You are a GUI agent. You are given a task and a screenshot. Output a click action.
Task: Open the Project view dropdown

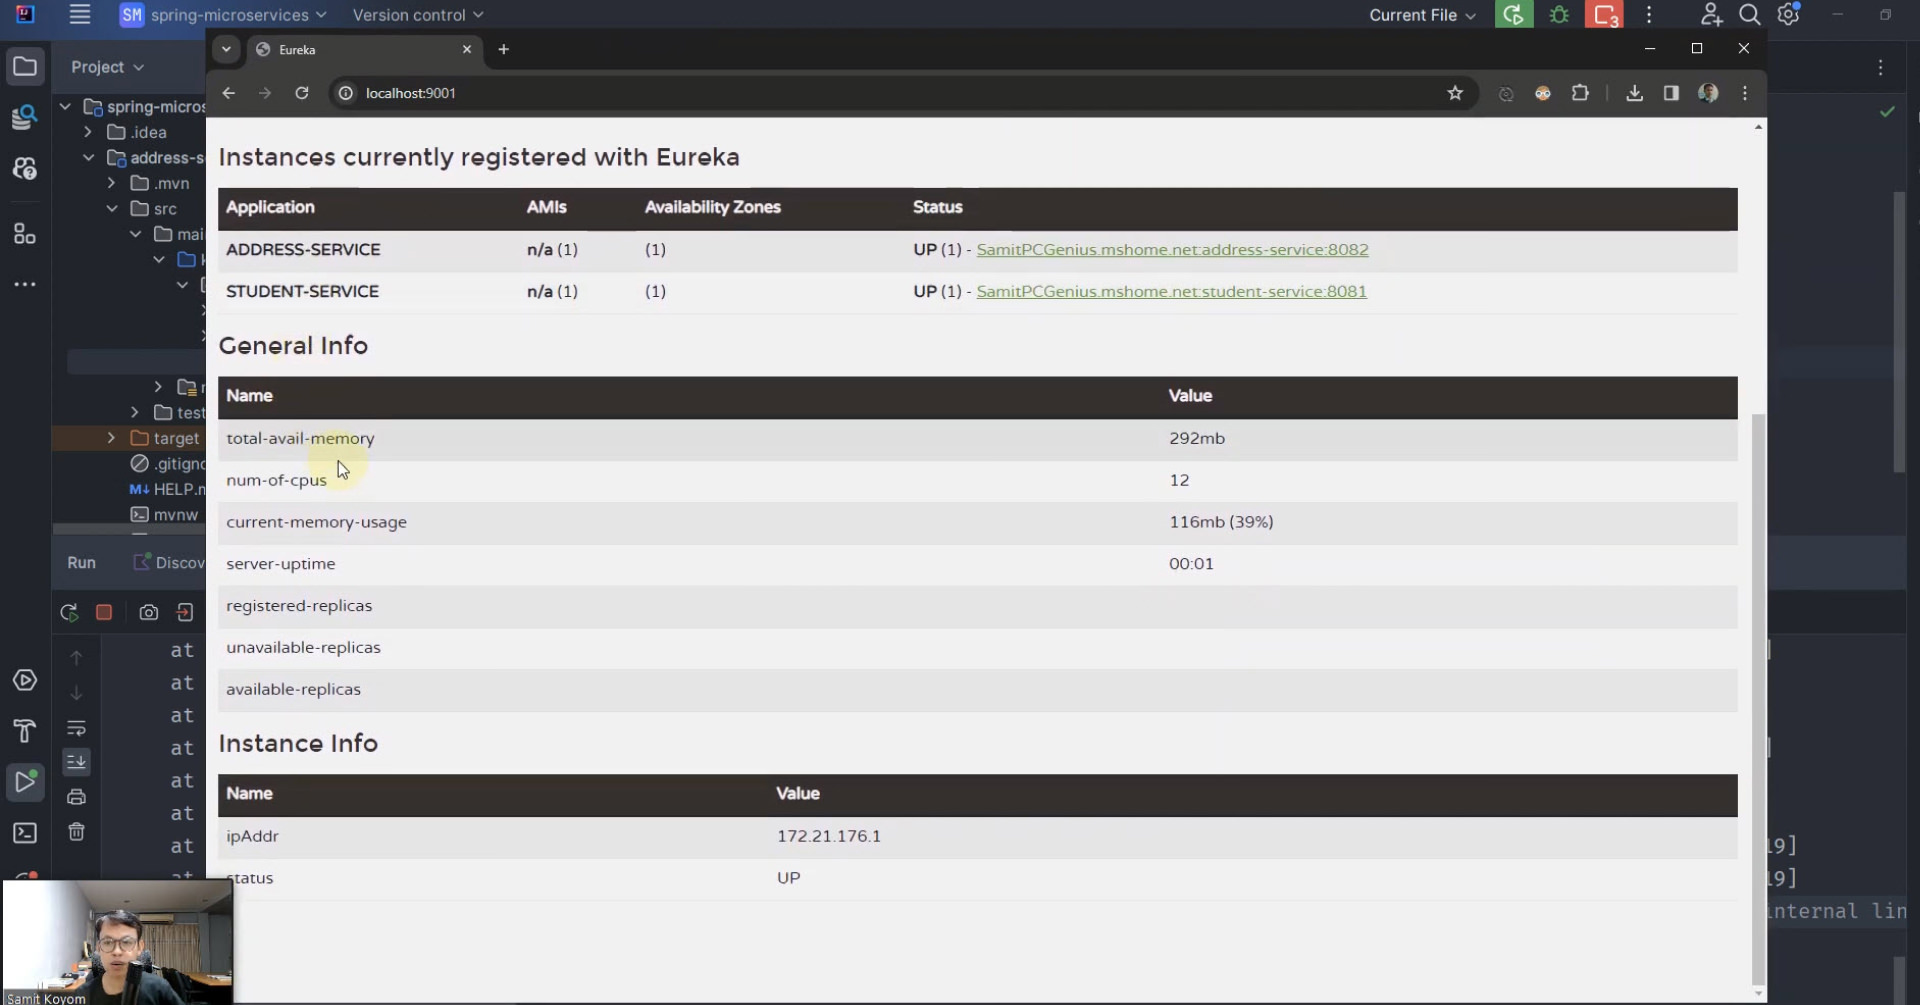coord(108,67)
